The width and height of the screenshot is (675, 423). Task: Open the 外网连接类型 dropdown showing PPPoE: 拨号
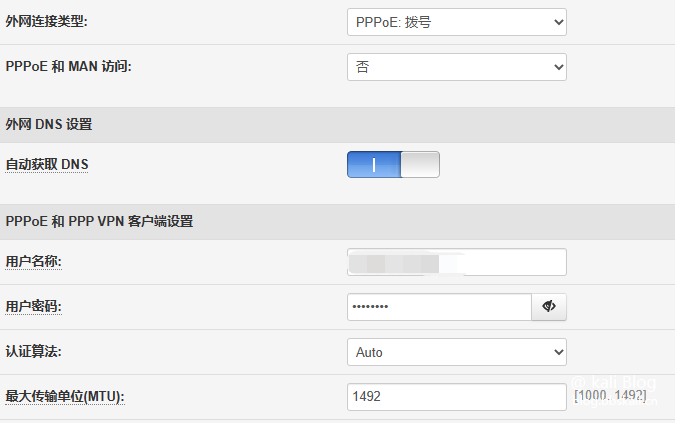coord(457,22)
